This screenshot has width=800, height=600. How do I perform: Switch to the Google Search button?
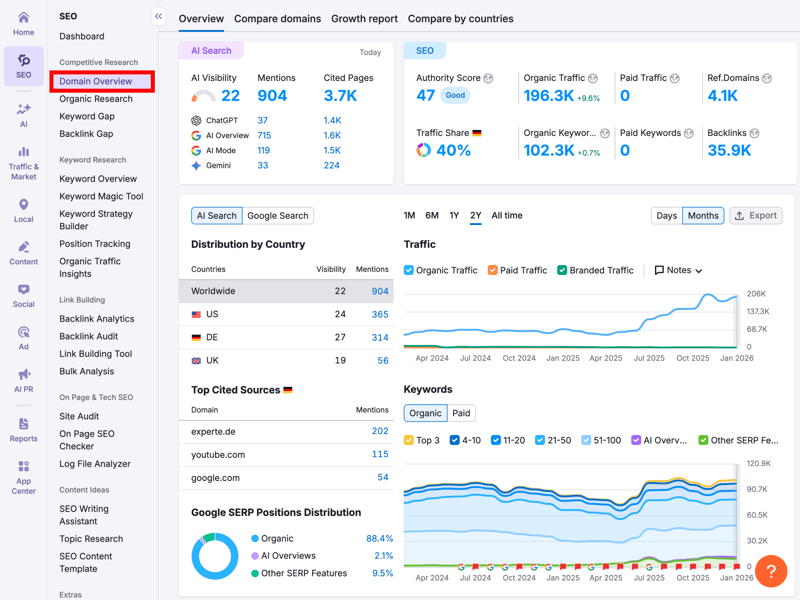click(x=278, y=216)
